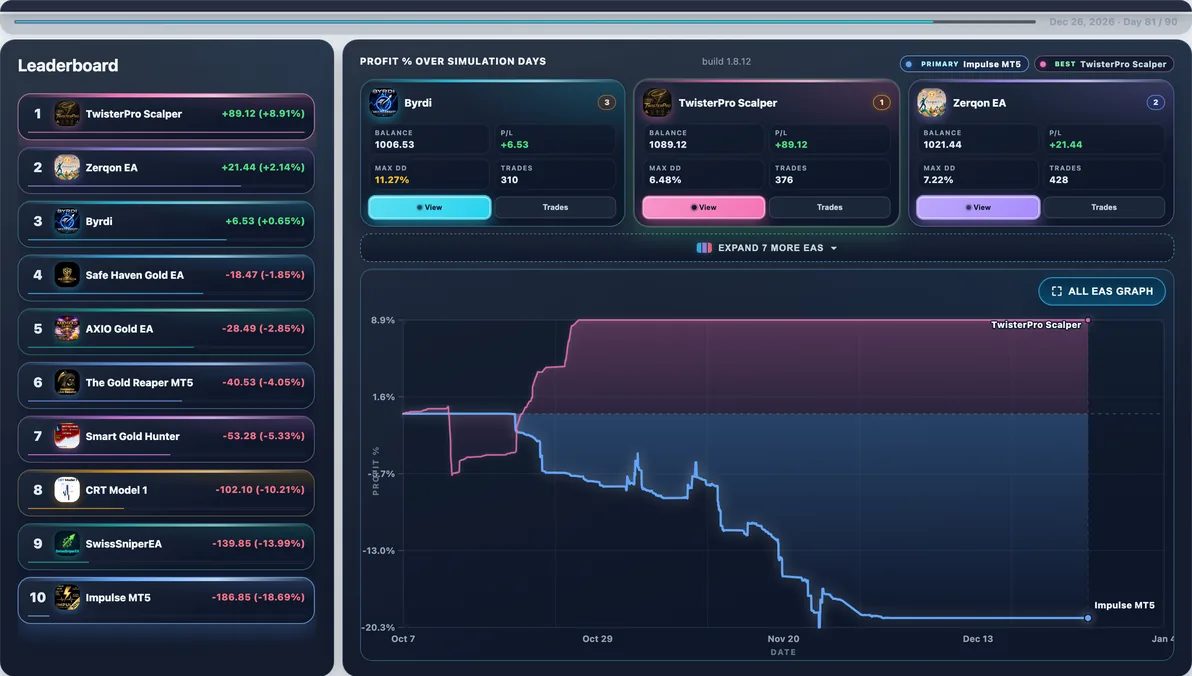Screen dimensions: 1192x676
Task: Click Zerqon EA trades count 428
Action: point(1058,180)
